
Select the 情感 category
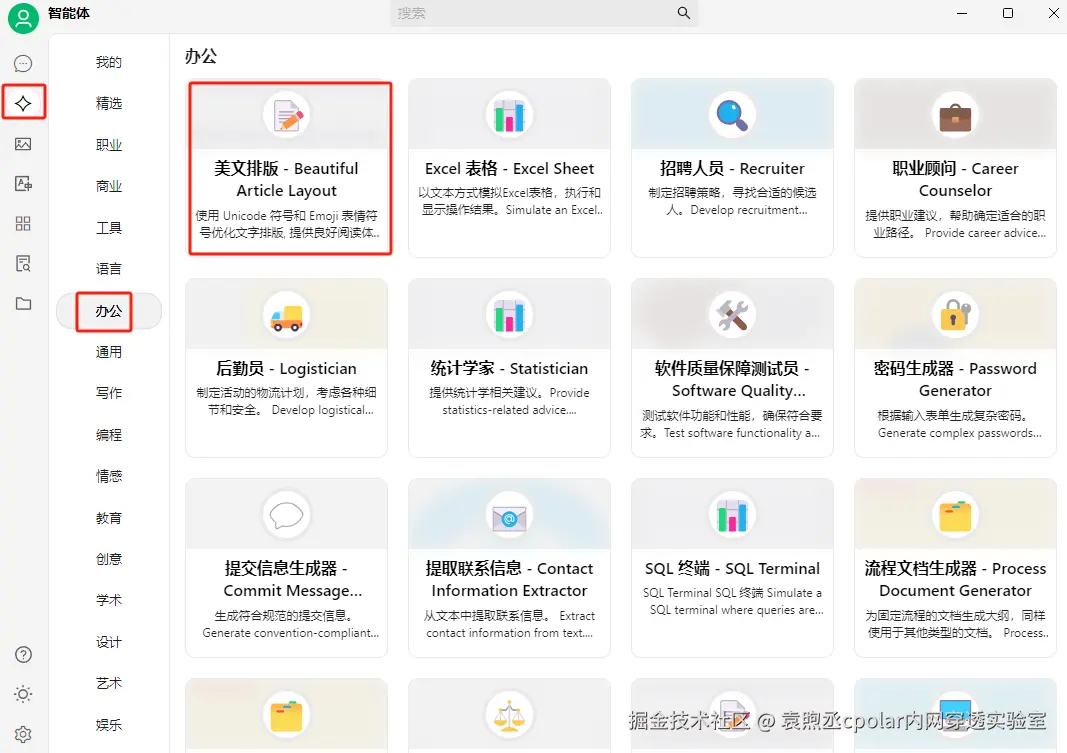pyautogui.click(x=109, y=476)
